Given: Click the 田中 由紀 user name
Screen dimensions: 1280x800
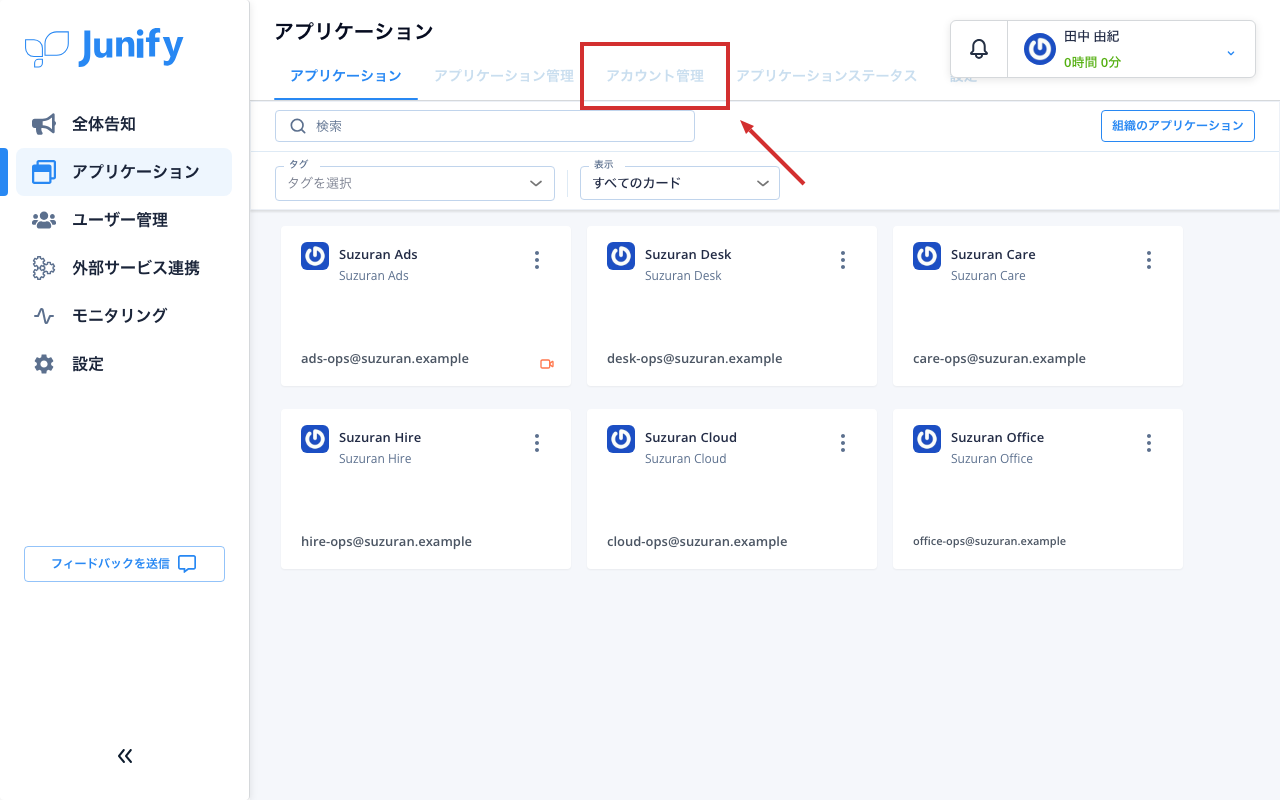Looking at the screenshot, I should coord(1091,36).
